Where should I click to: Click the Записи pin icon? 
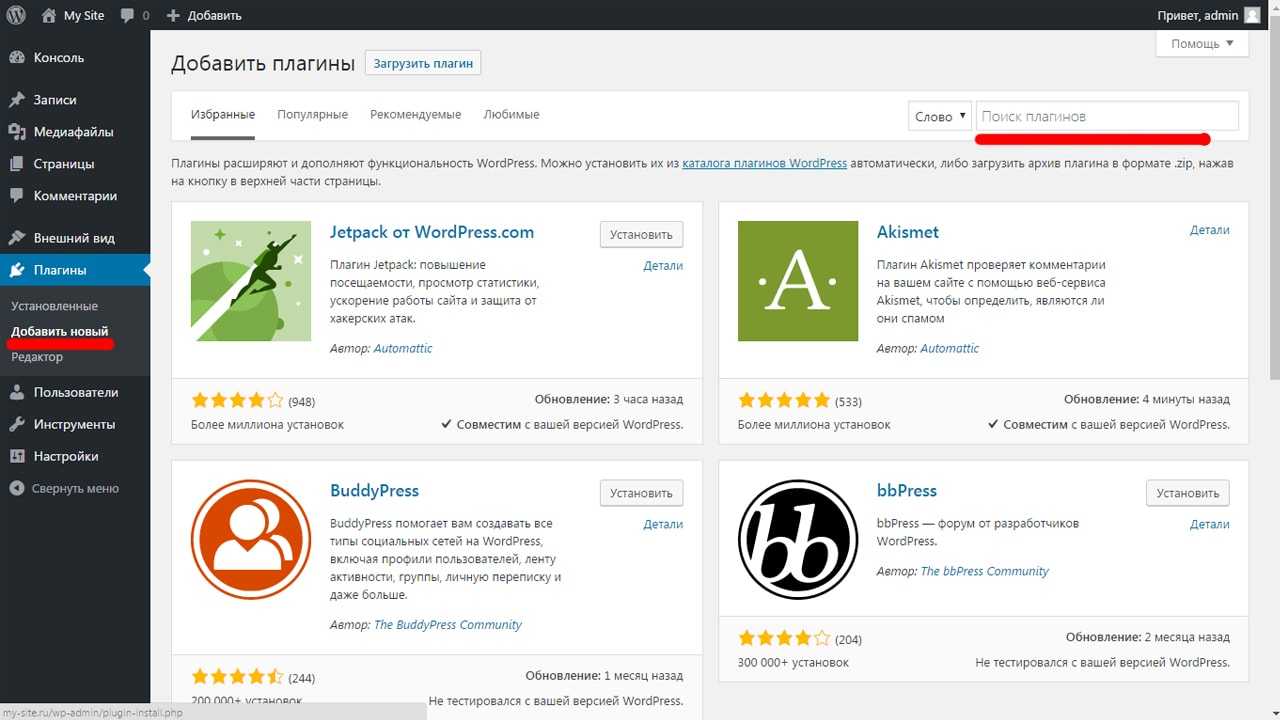[17, 100]
